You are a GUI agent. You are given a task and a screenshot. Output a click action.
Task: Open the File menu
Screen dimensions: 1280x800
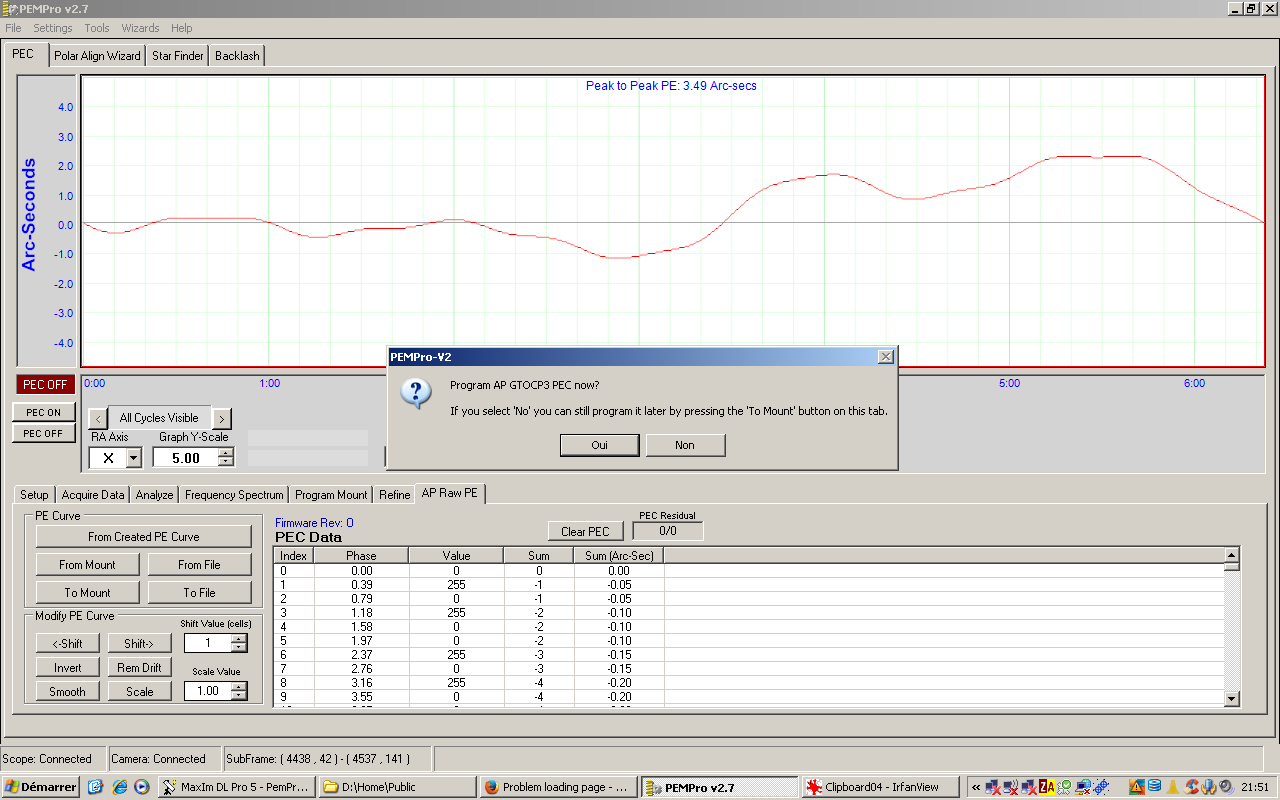13,28
